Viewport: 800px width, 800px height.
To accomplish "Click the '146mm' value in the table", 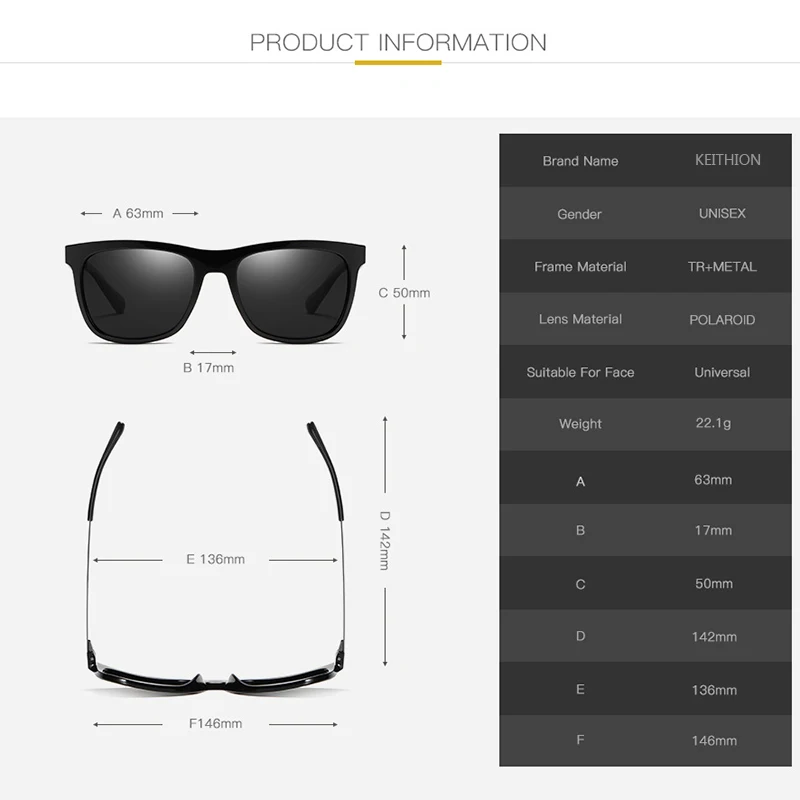I will 714,741.
